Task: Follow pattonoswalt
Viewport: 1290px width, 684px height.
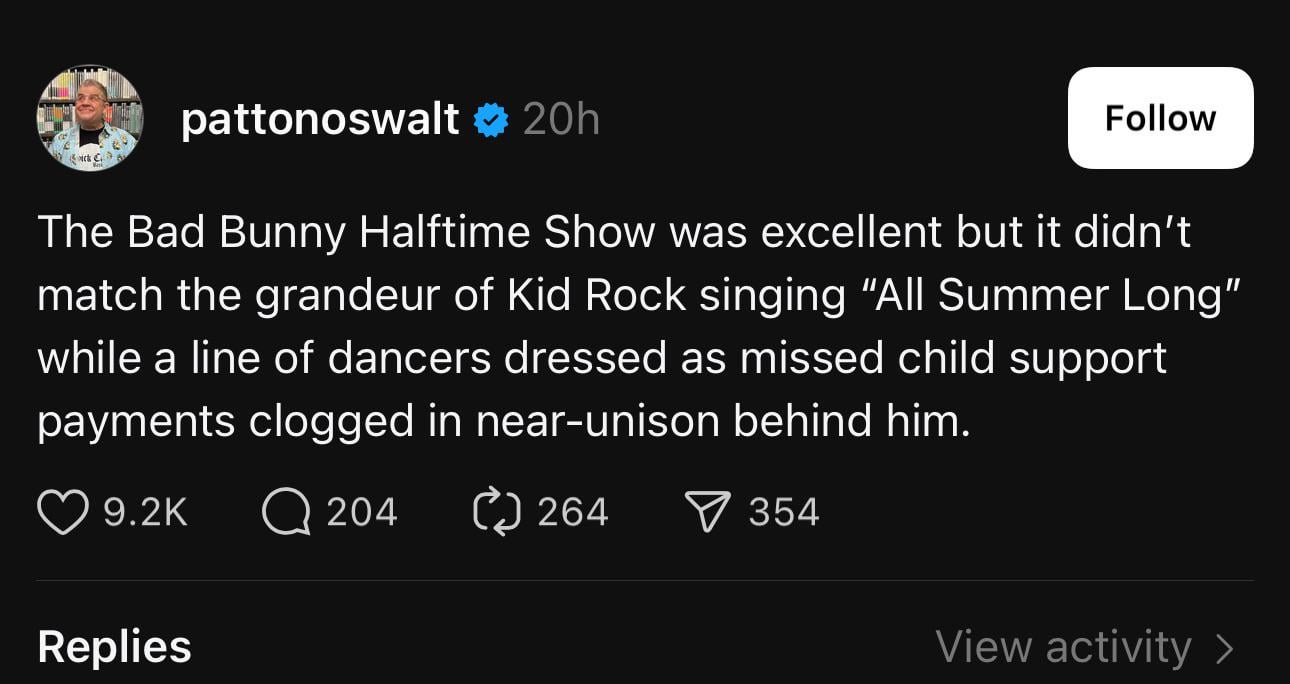Action: tap(1160, 118)
